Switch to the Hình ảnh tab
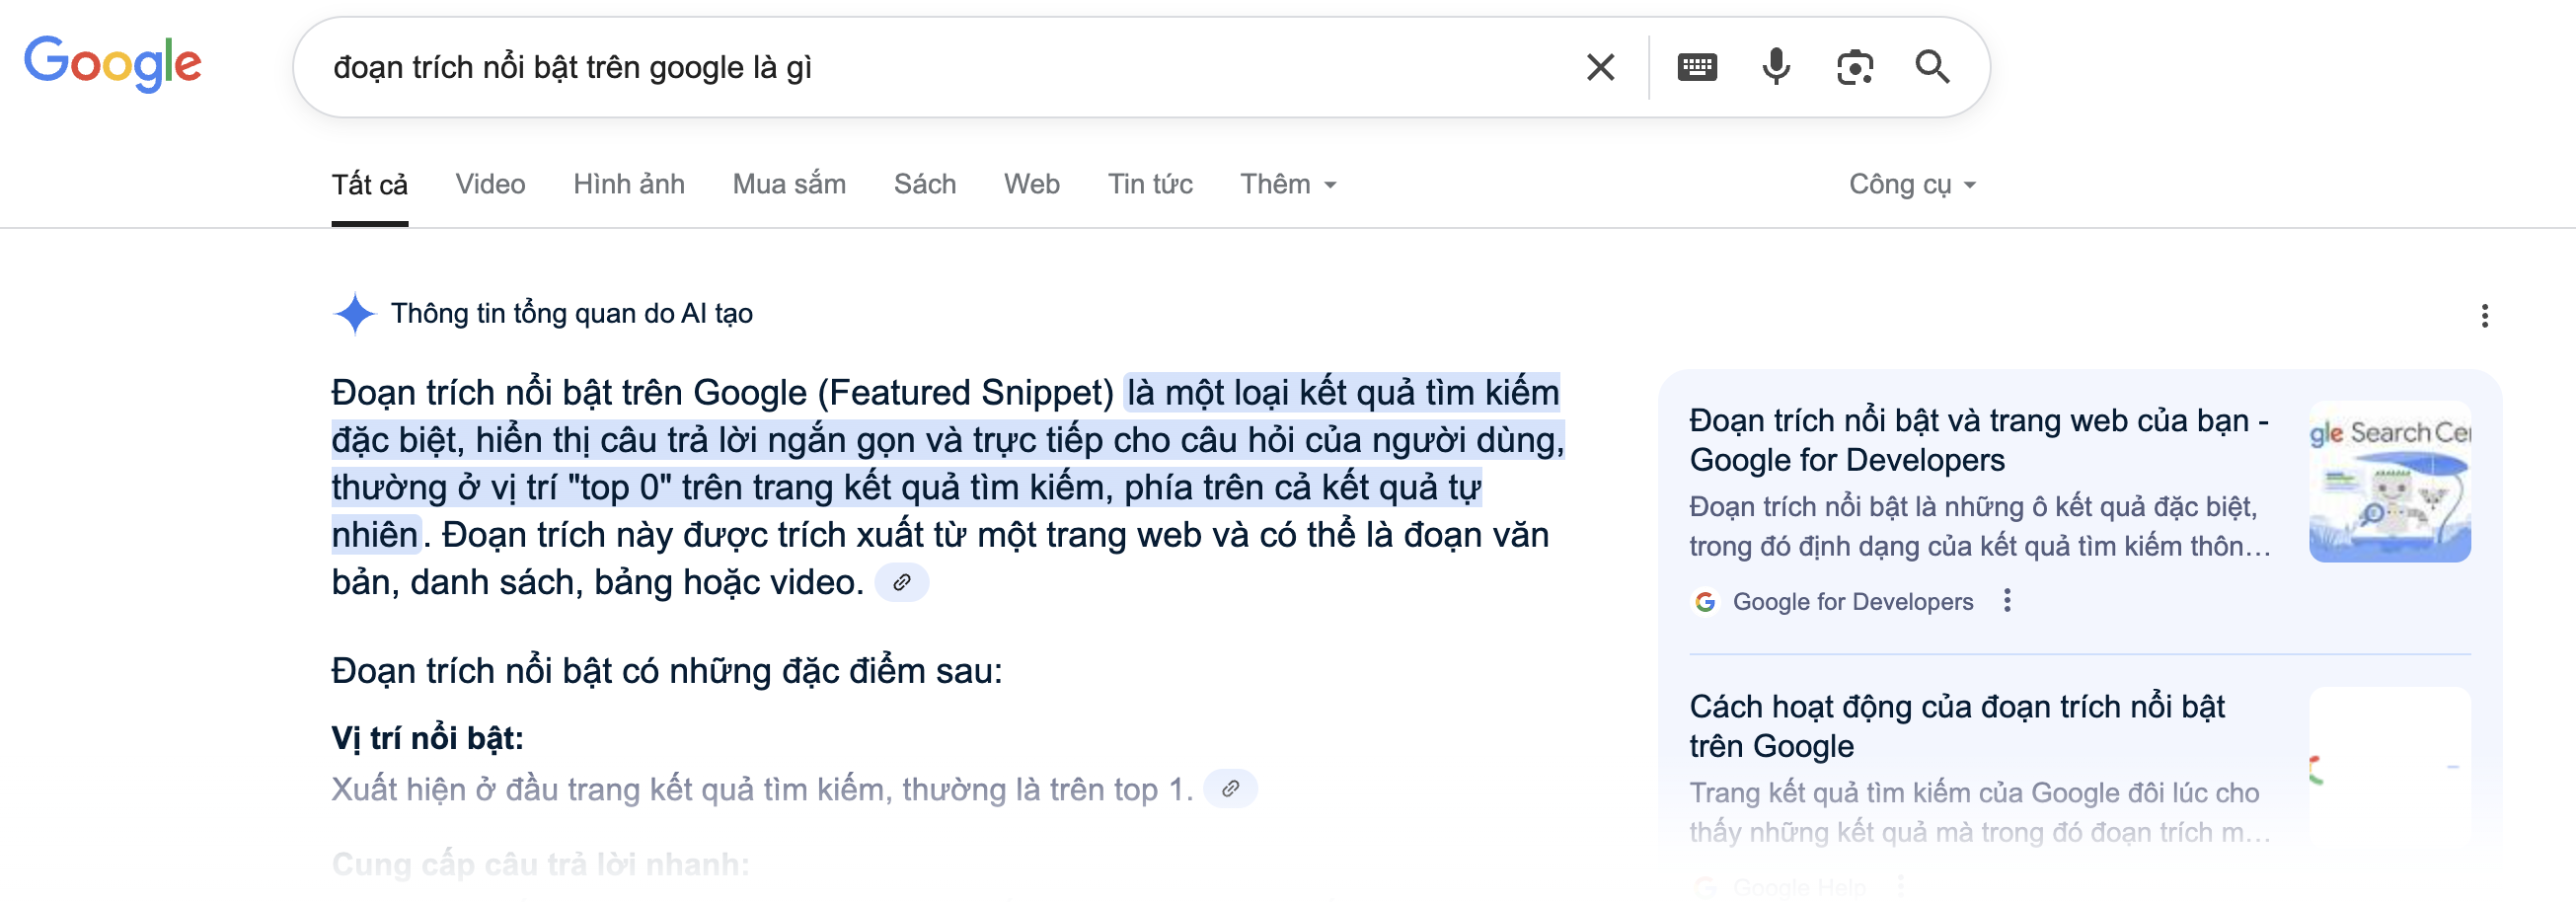The image size is (2576, 902). point(629,184)
